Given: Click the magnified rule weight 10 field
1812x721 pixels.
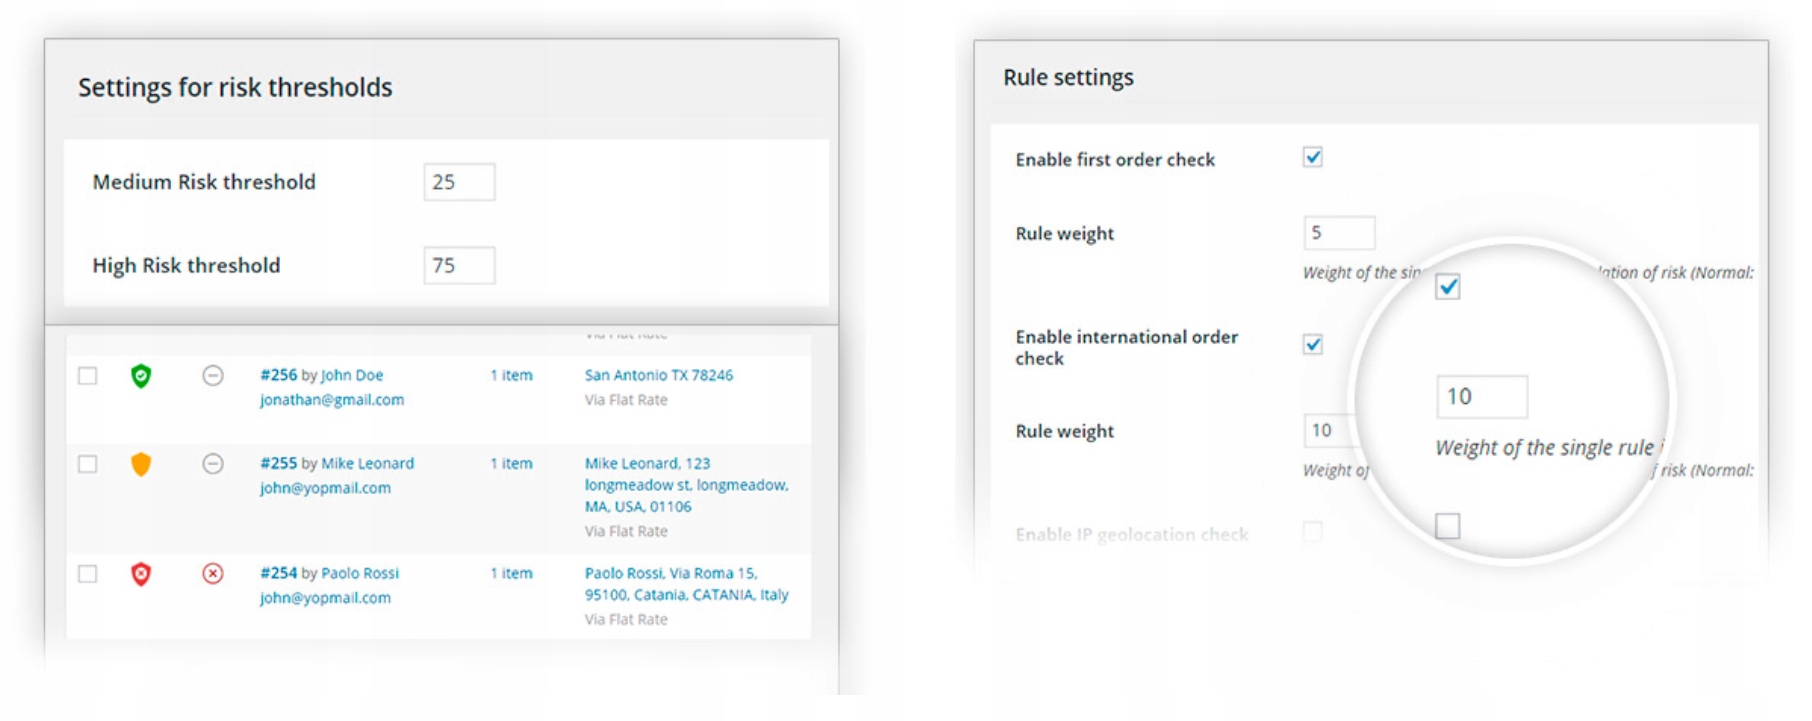Looking at the screenshot, I should [1481, 397].
